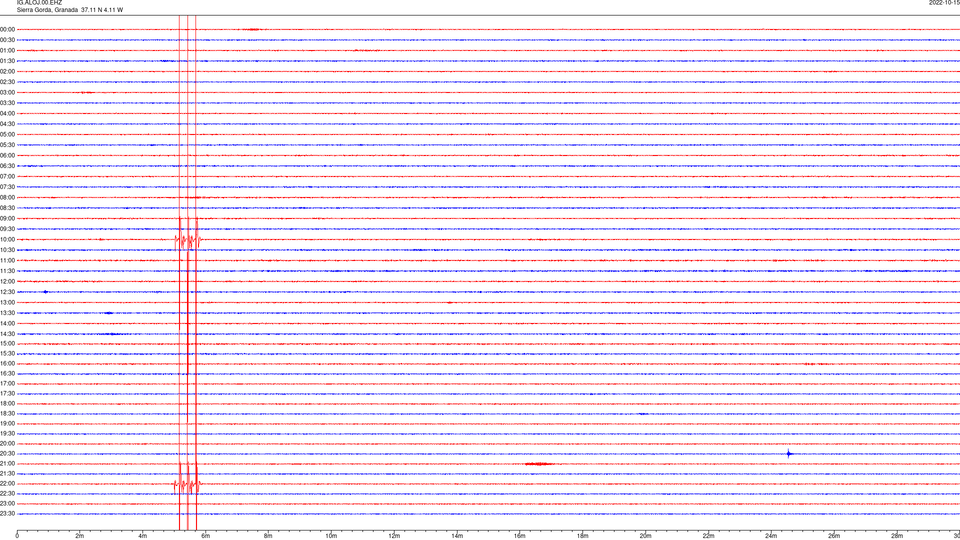960x540 pixels.
Task: Select the 10:00 trace time label
Action: [x=7, y=239]
